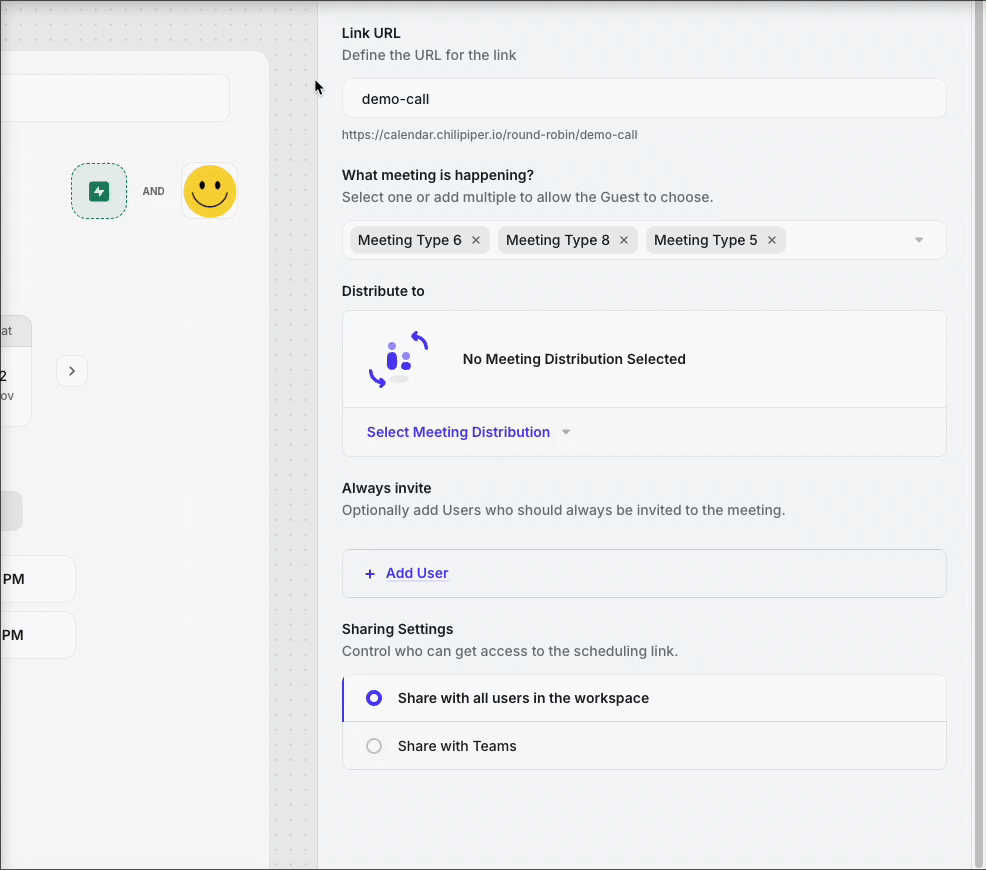
Task: Click the next date chevron arrow
Action: 72,371
